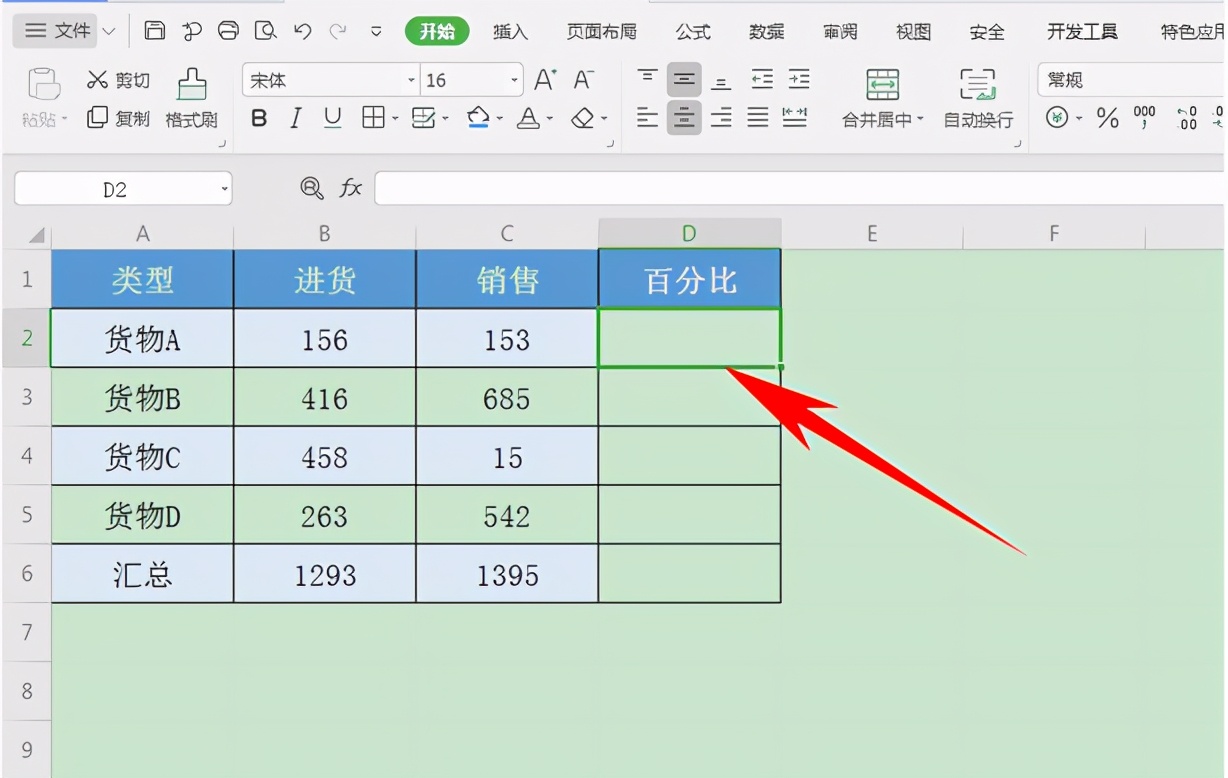
Task: Open the Formulas (公式) tab
Action: point(692,32)
